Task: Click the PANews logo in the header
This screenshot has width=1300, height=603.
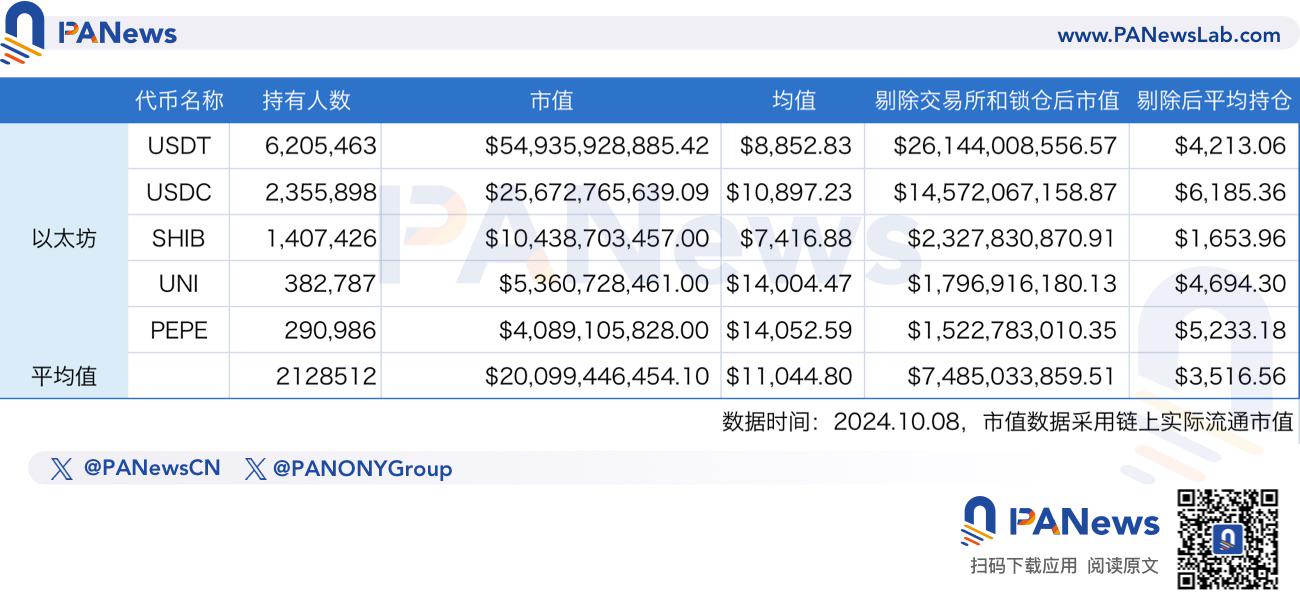Action: [x=90, y=33]
